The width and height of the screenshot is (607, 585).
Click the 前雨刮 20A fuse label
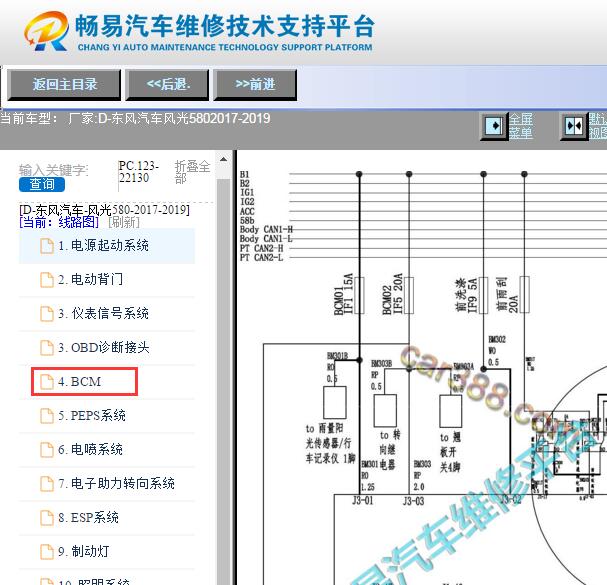tap(508, 295)
